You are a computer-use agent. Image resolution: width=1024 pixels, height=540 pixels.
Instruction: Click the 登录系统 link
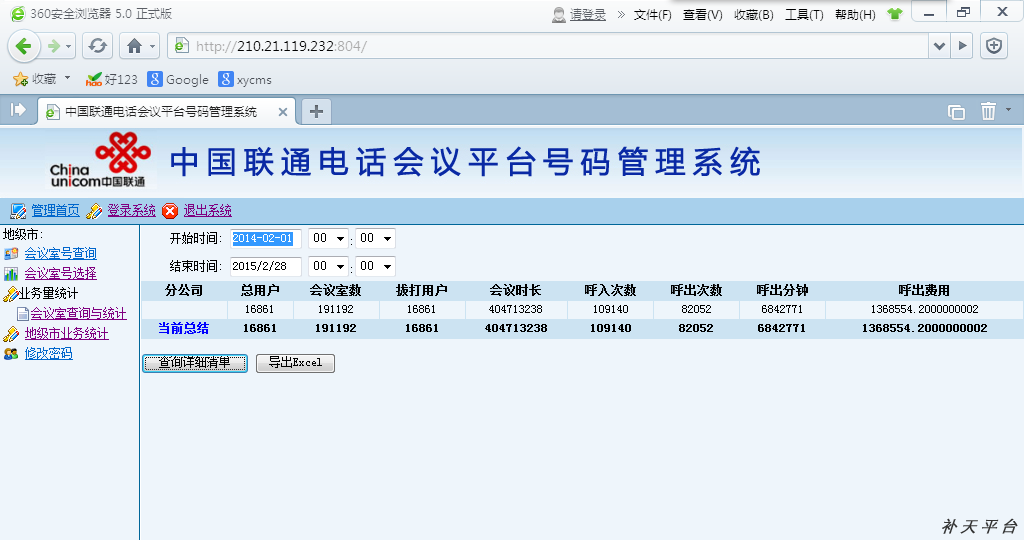(131, 210)
